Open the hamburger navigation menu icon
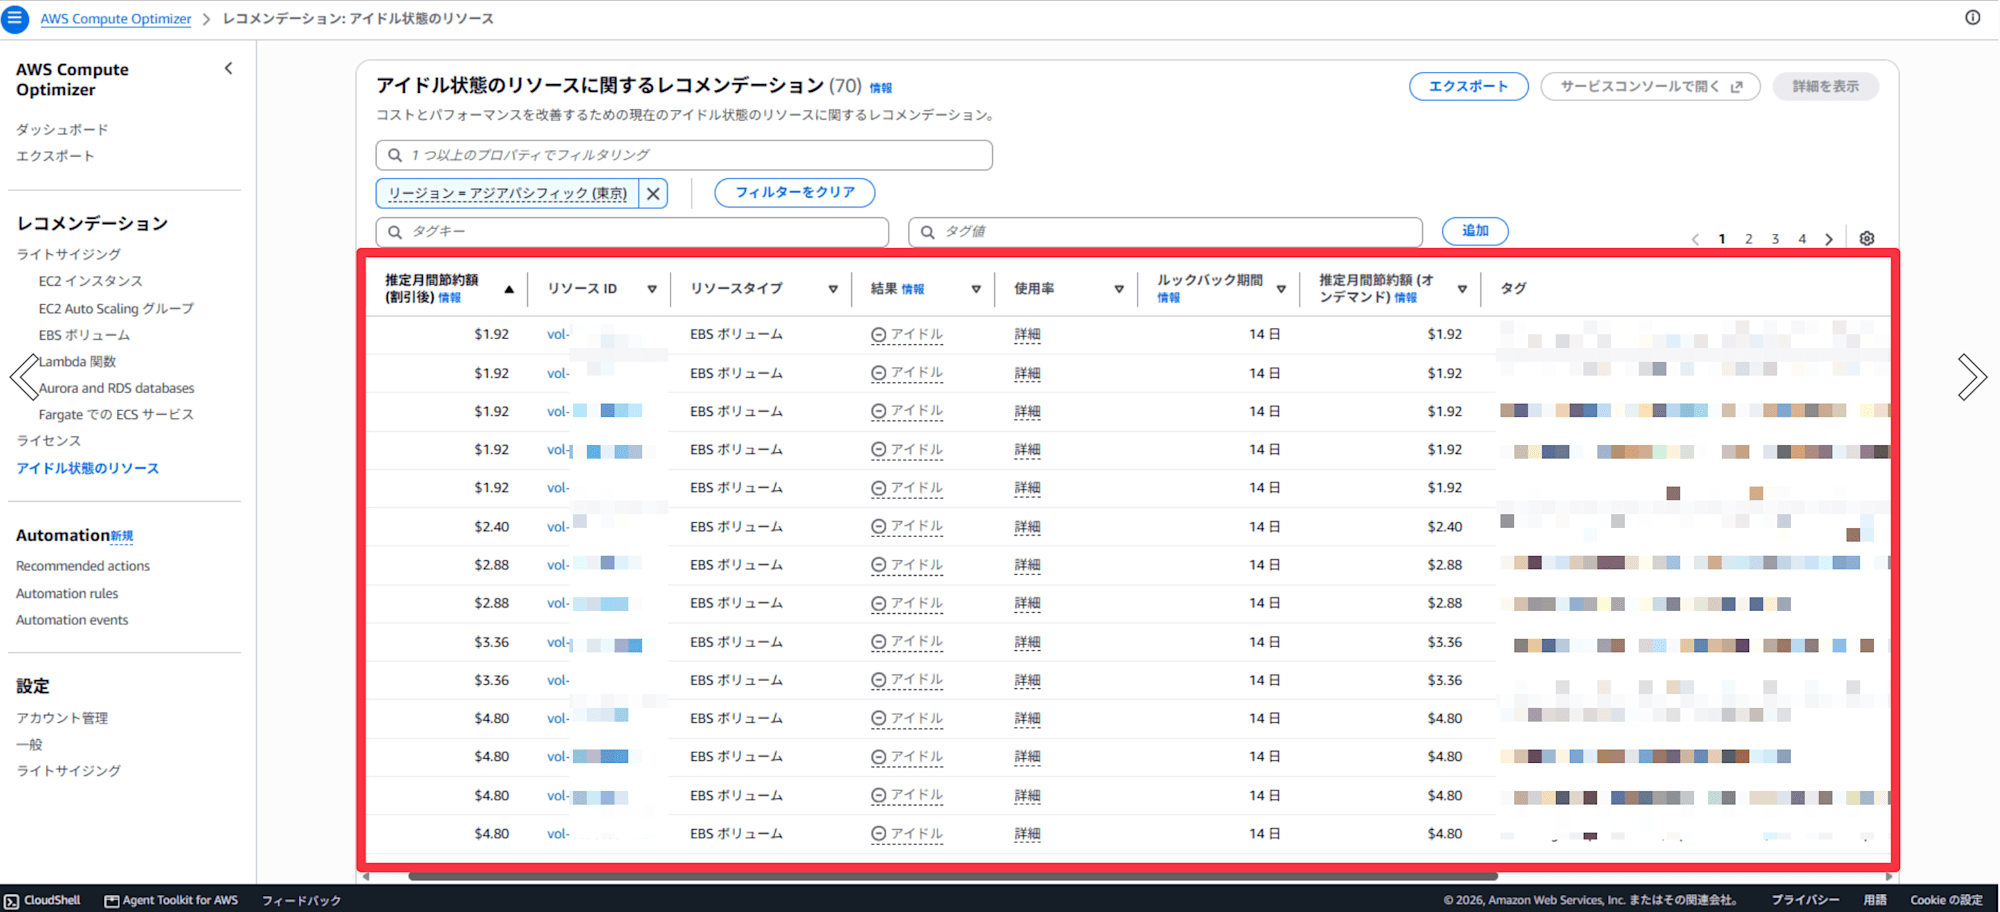Viewport: 2000px width, 912px height. [x=15, y=19]
